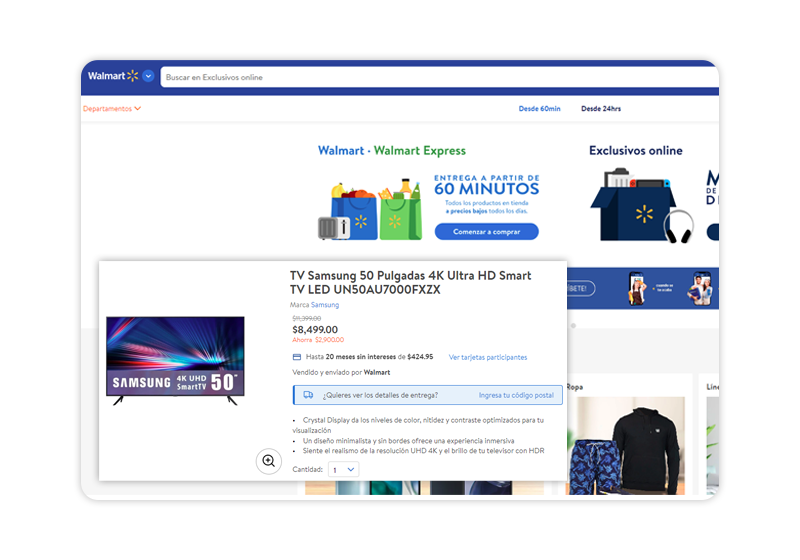The image size is (800, 560).
Task: Click the Walmart · Walmart Express heading
Action: (392, 150)
